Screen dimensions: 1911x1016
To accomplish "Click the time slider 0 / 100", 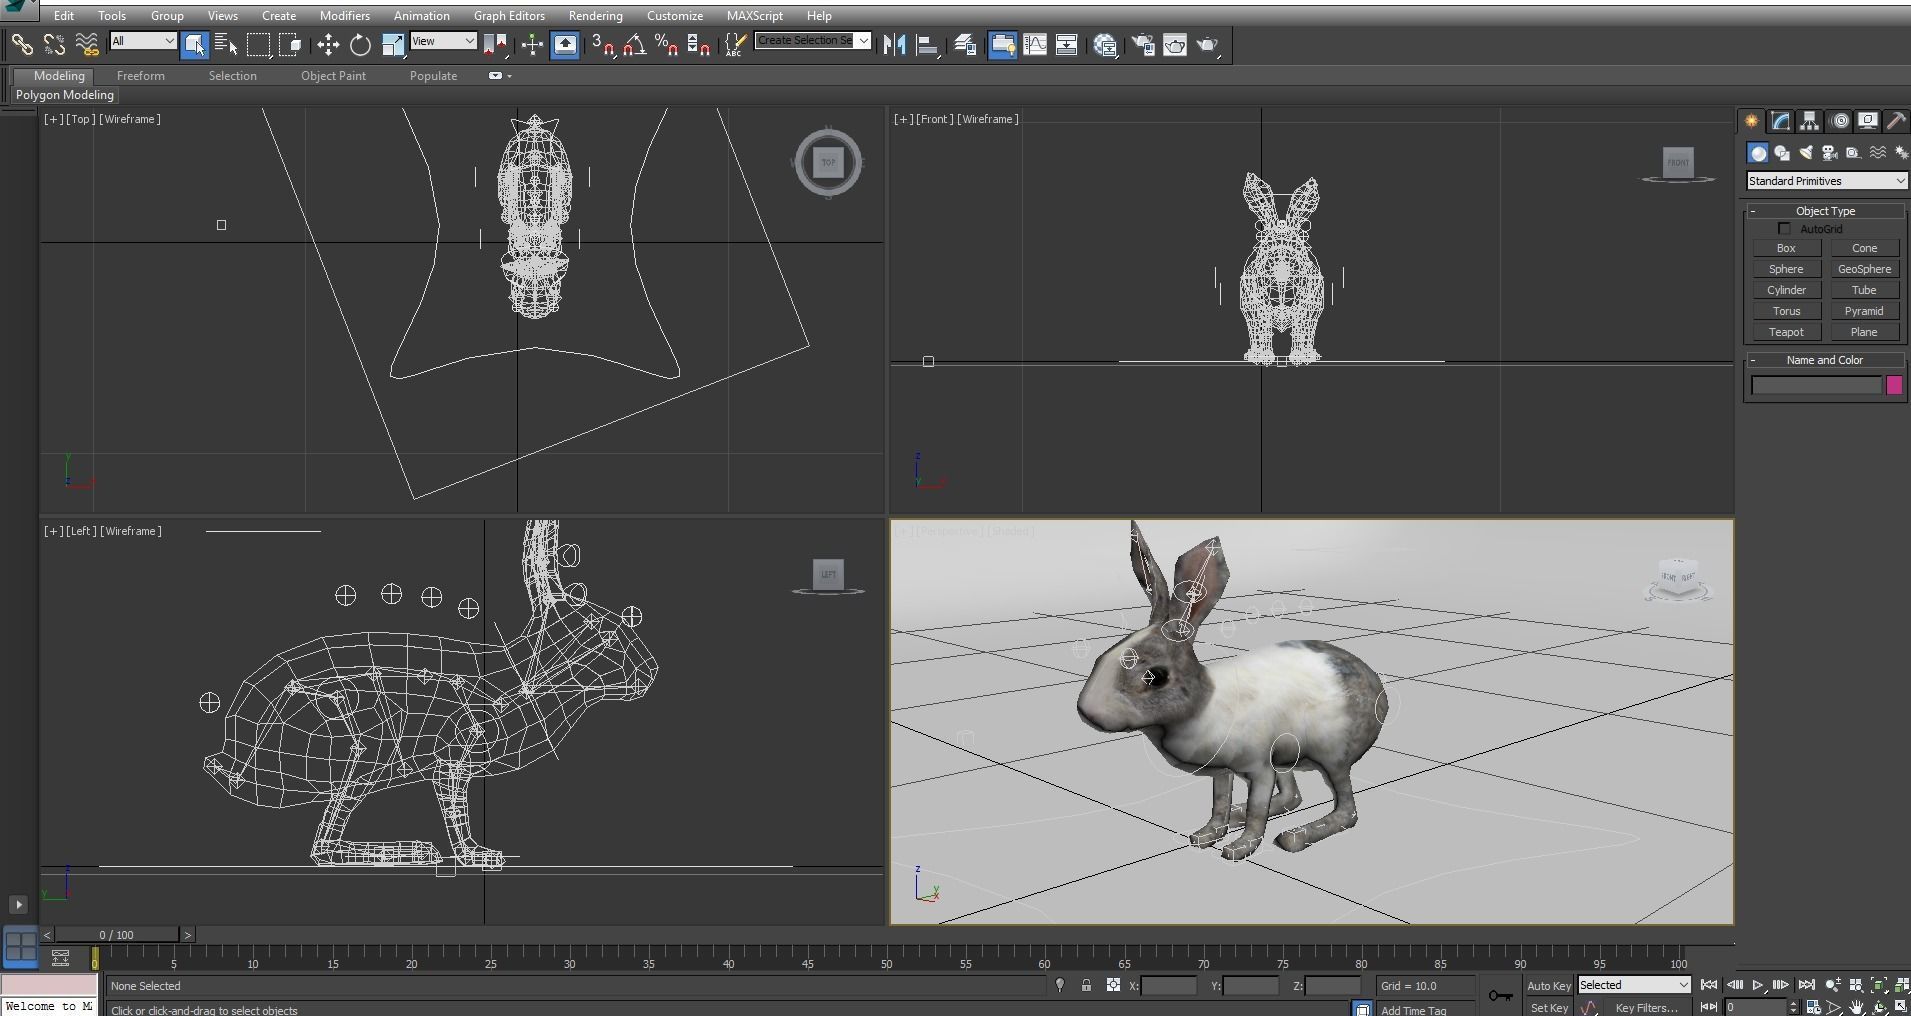I will (117, 935).
